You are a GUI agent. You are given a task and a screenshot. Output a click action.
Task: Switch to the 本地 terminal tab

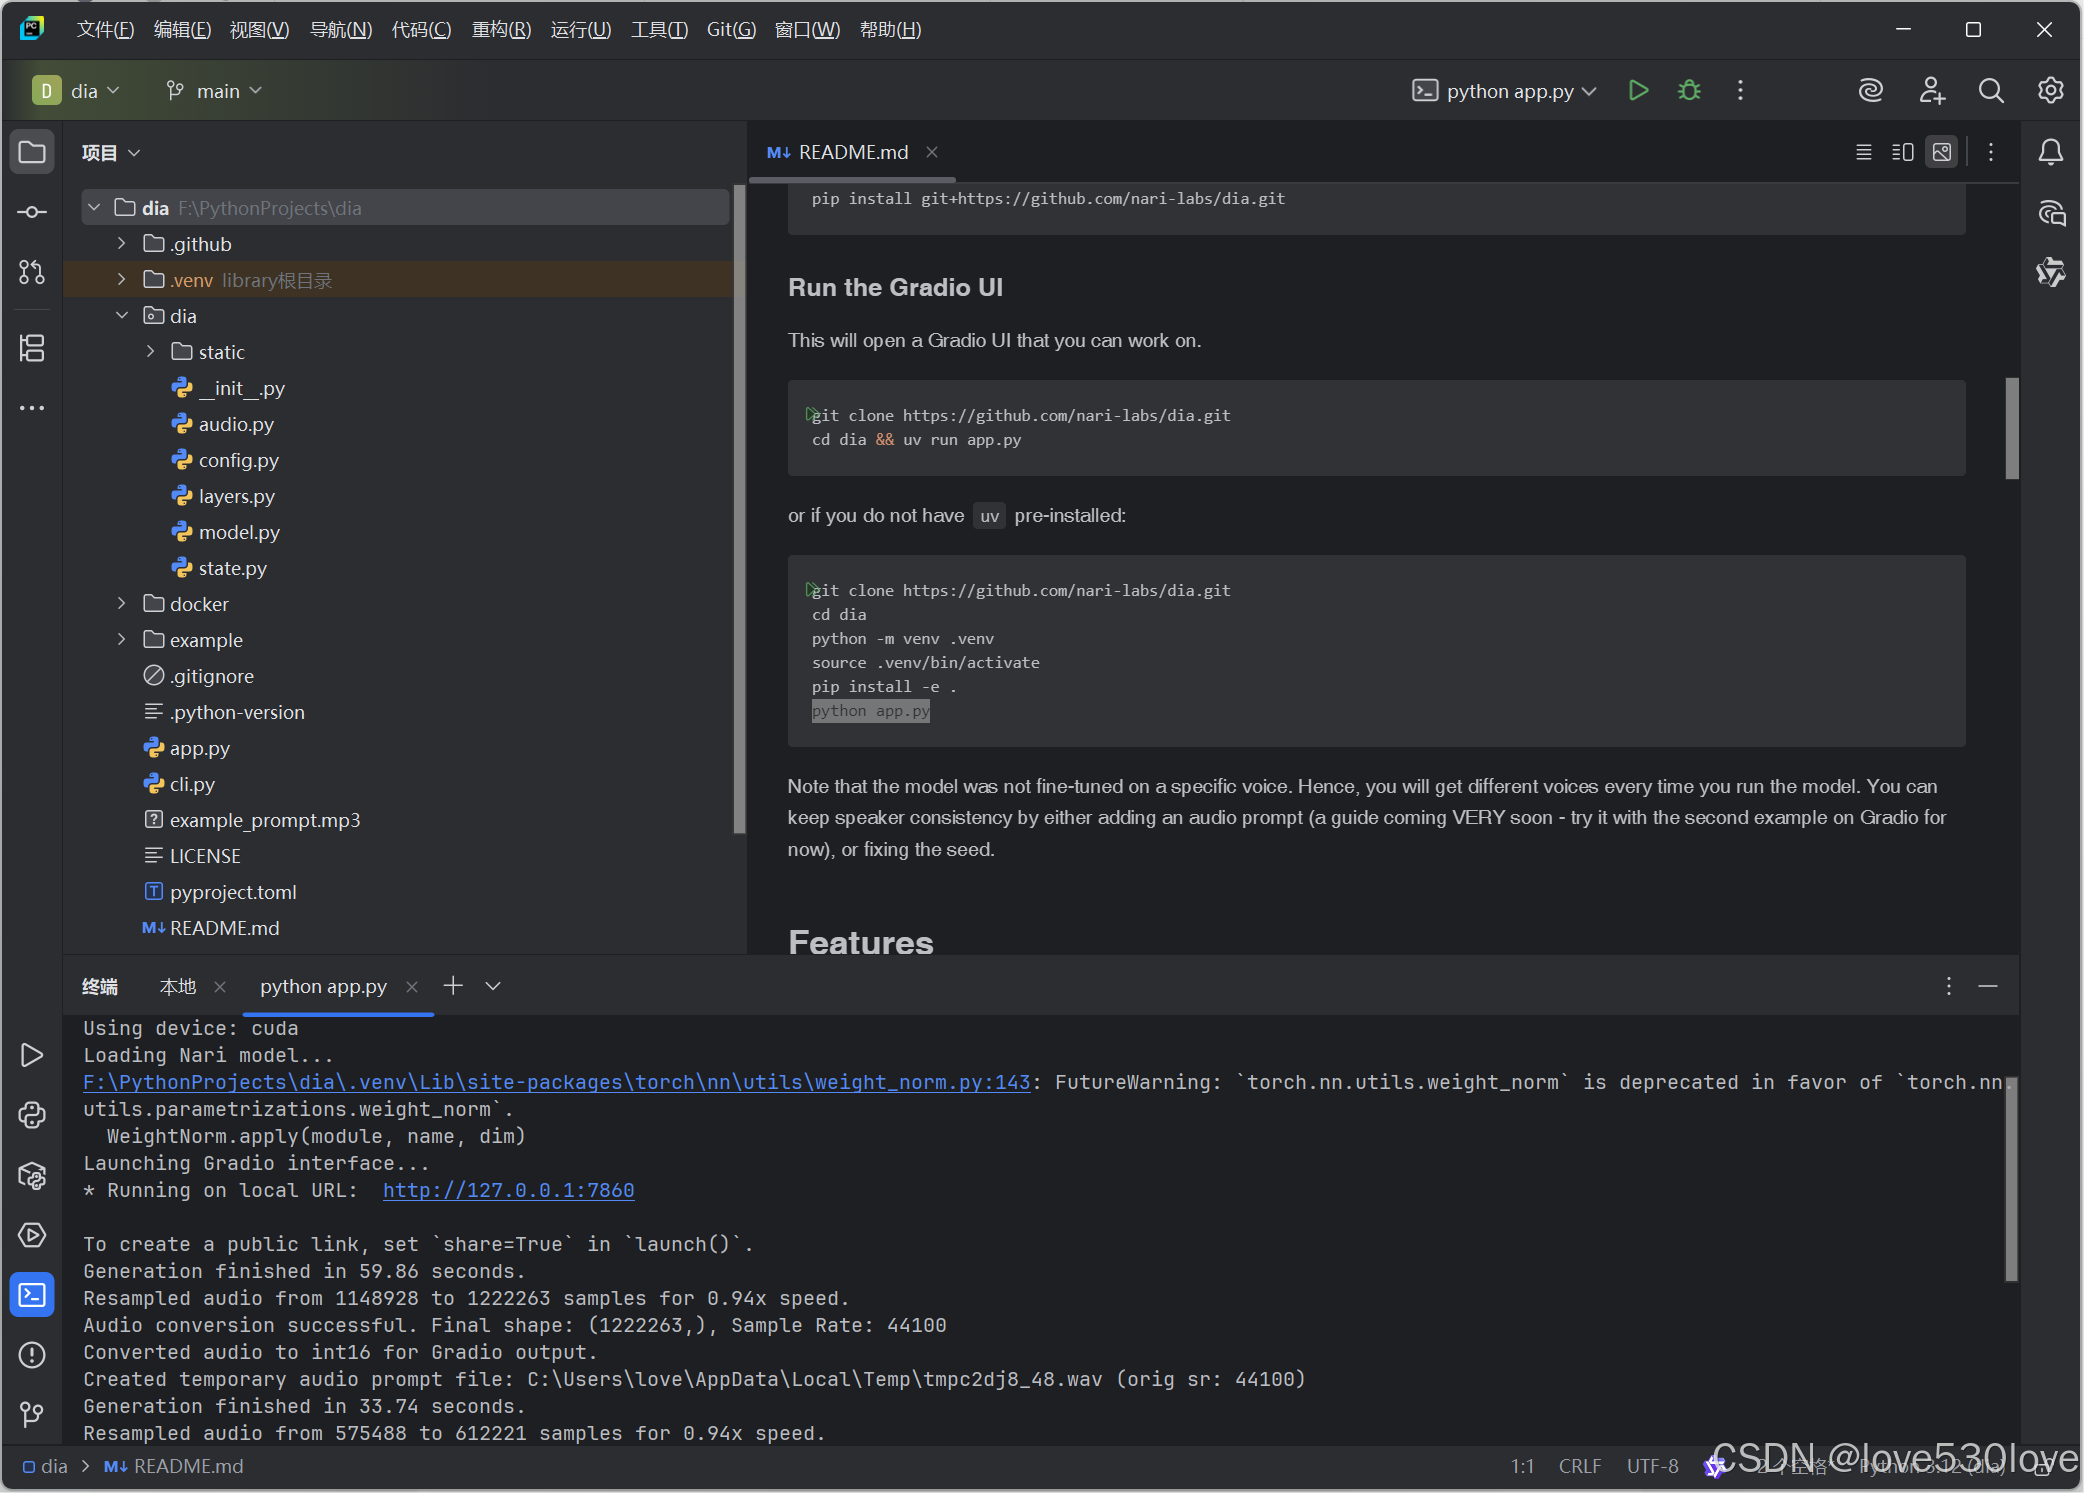click(x=178, y=987)
